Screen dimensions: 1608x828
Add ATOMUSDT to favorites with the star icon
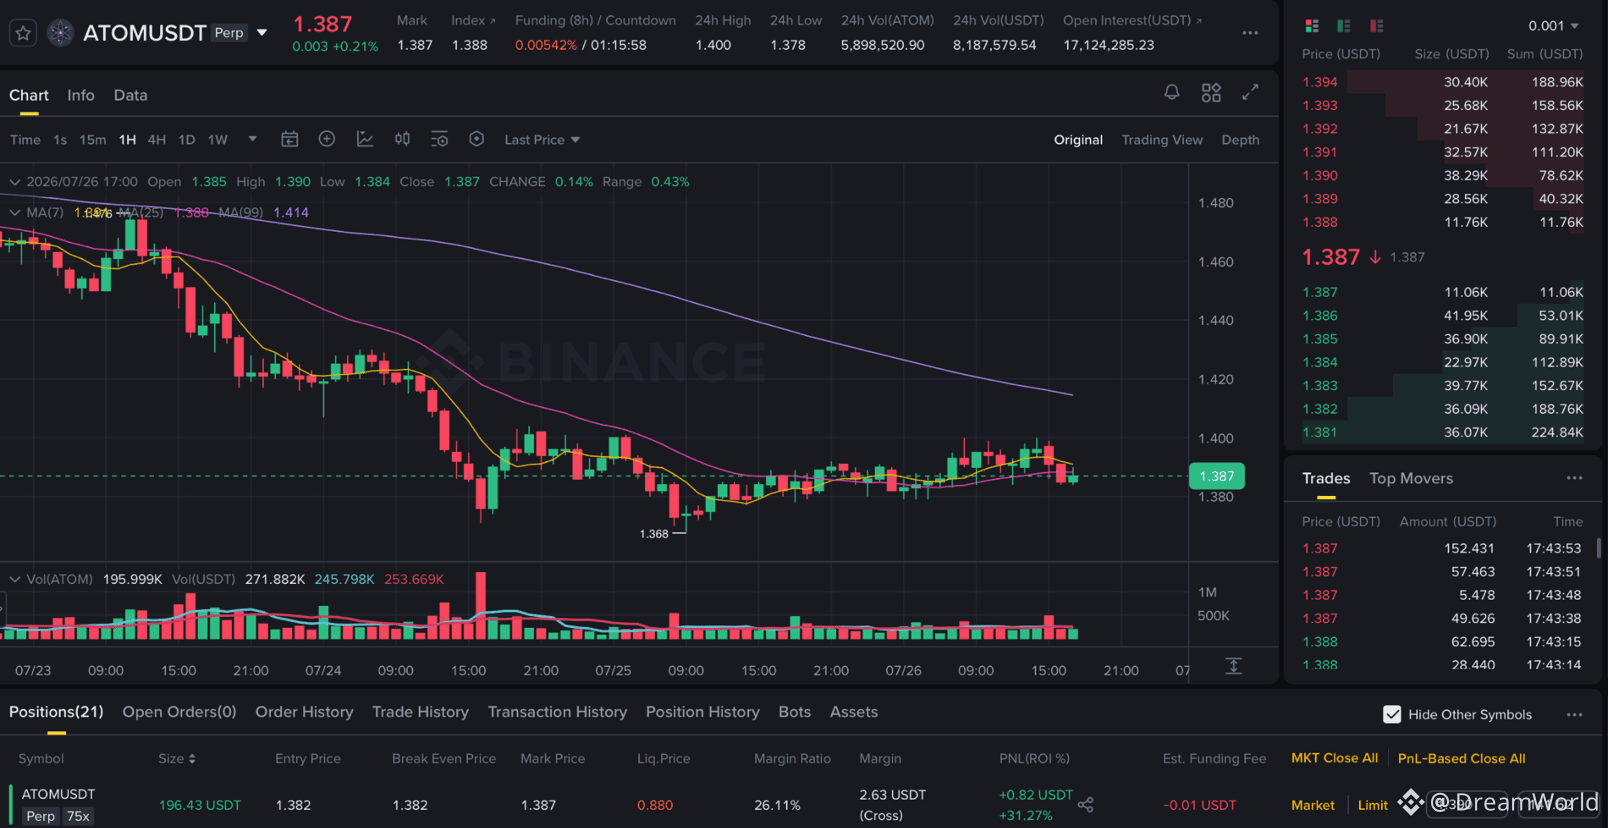pos(23,33)
